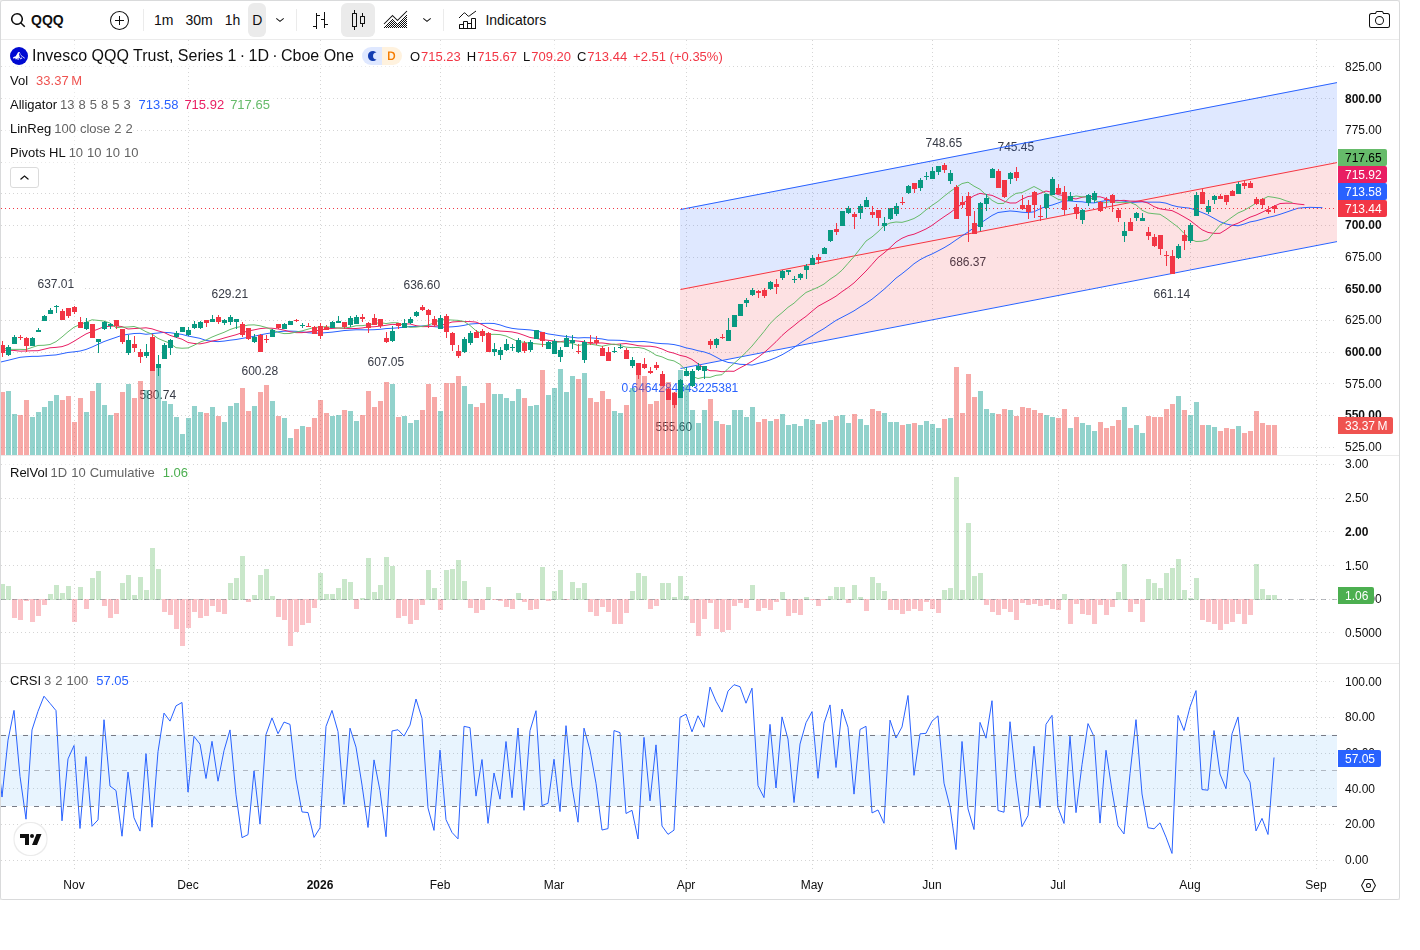This screenshot has height=950, width=1420.
Task: Select the candles chart style icon
Action: point(358,20)
